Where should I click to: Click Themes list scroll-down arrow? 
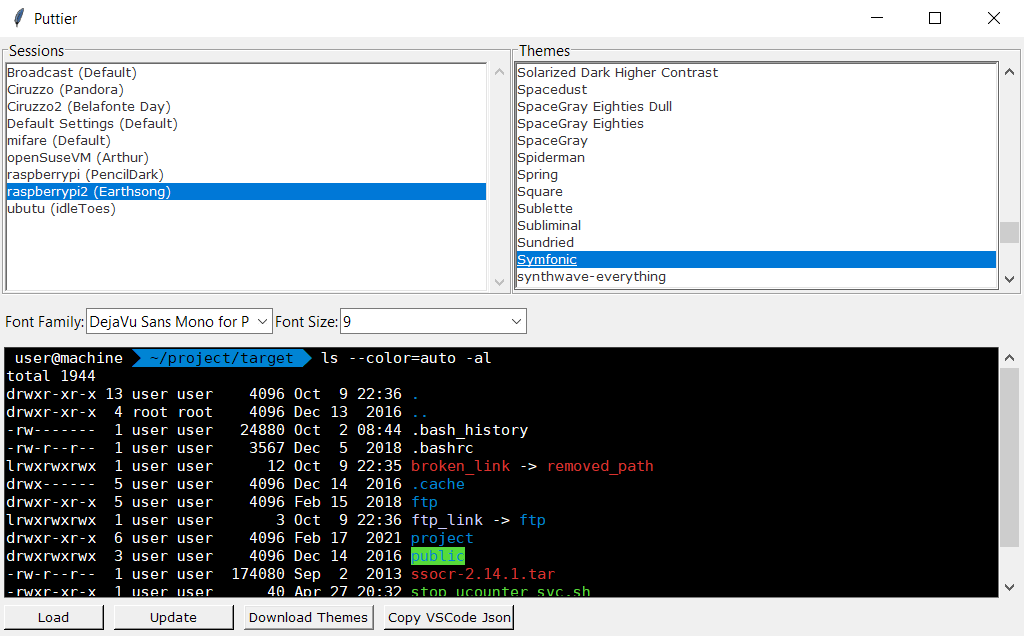pyautogui.click(x=1009, y=279)
